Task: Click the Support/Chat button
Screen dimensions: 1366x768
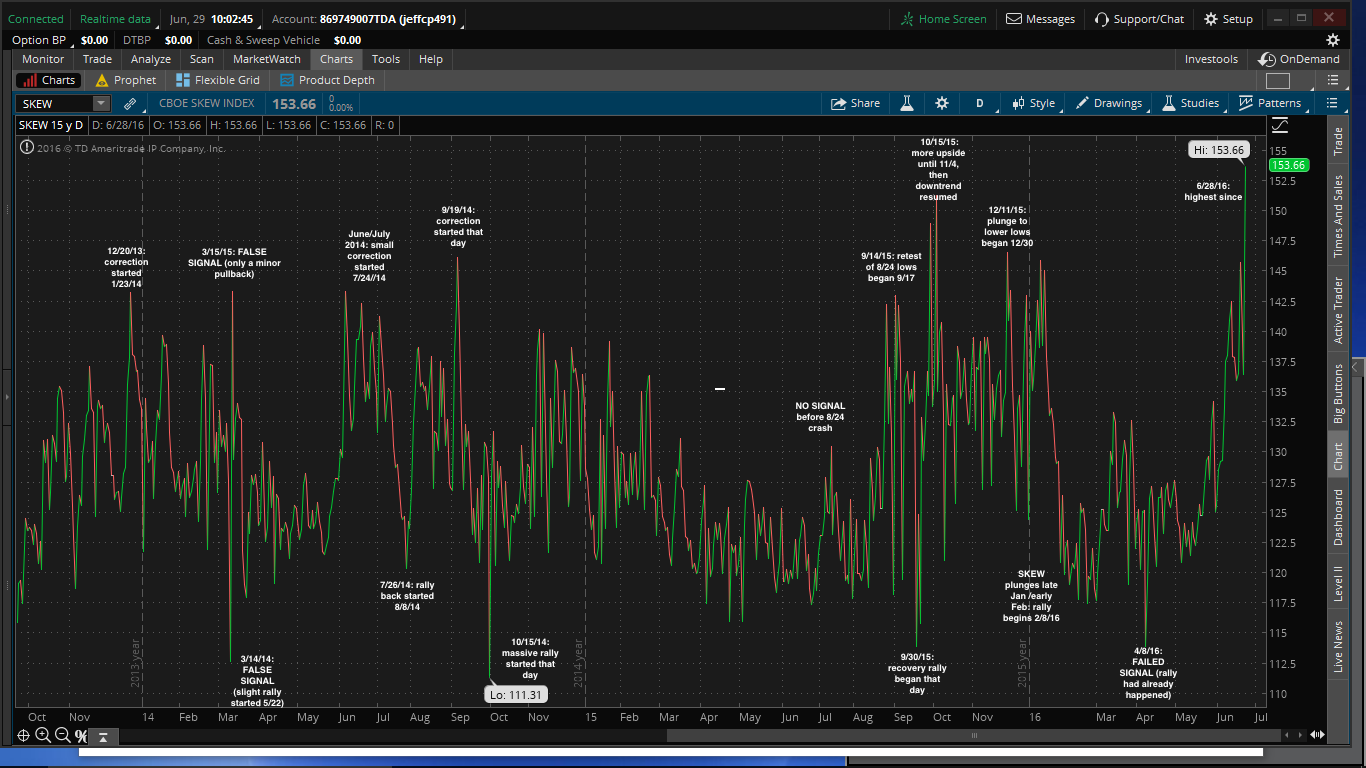Action: [1139, 19]
